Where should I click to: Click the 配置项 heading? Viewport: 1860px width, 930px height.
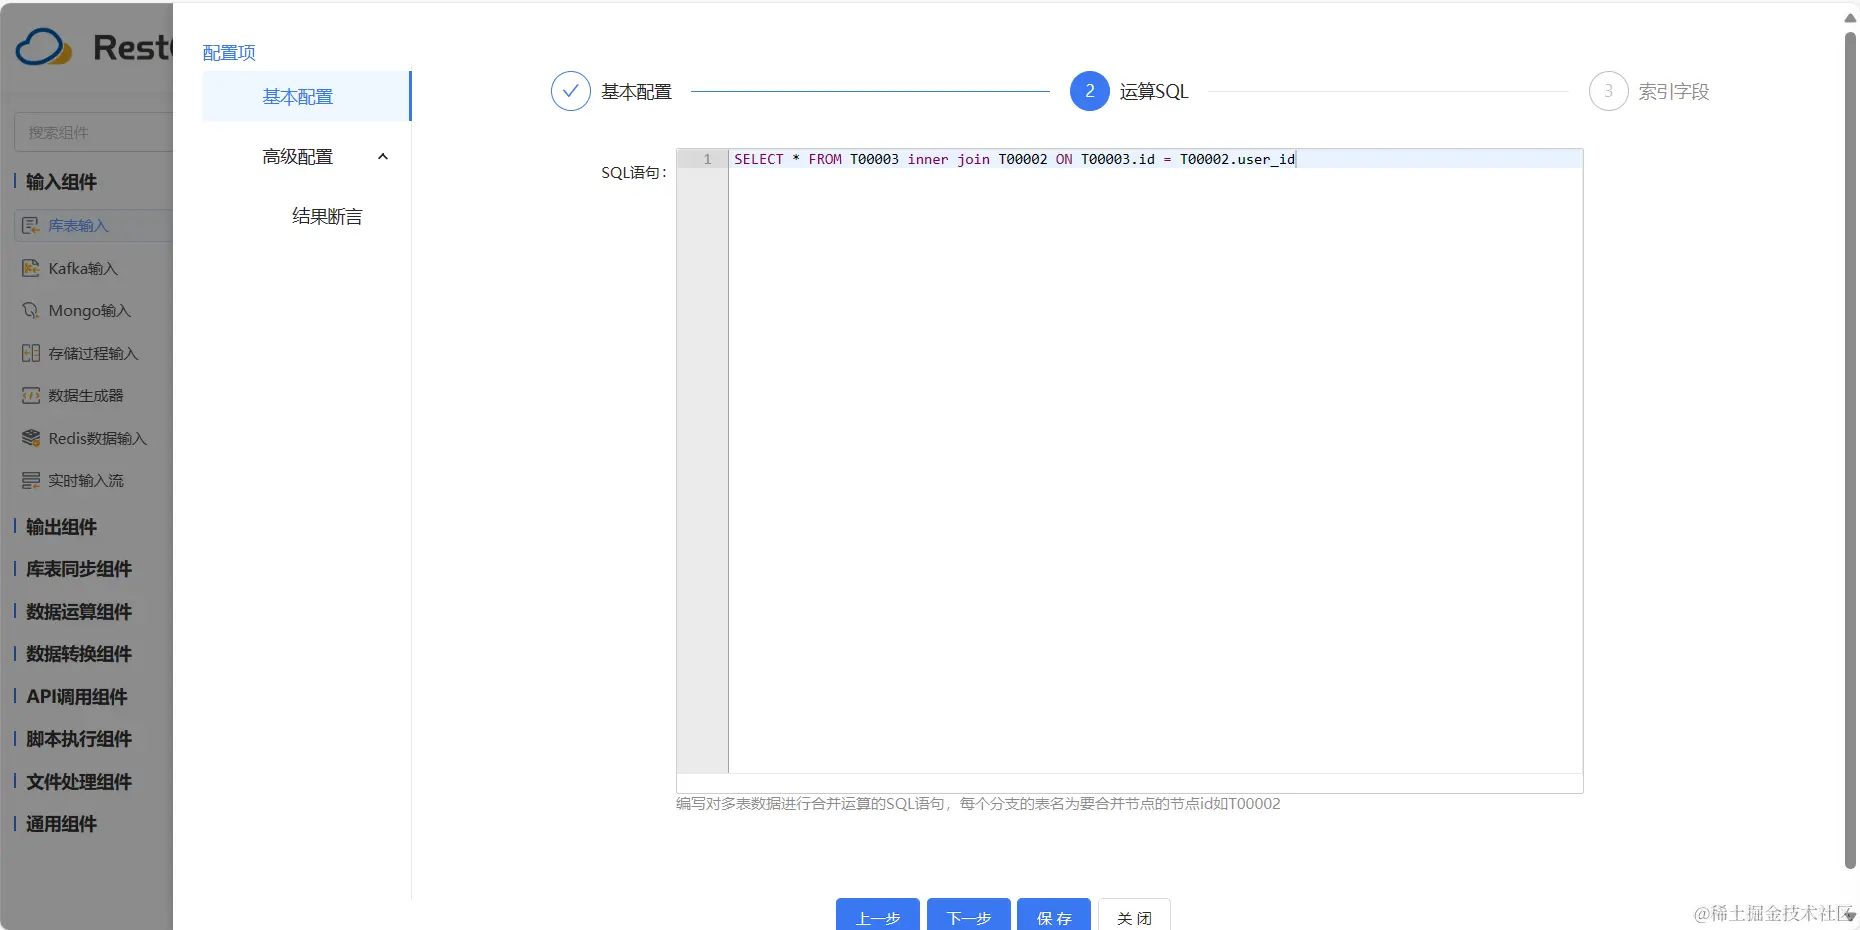click(229, 53)
